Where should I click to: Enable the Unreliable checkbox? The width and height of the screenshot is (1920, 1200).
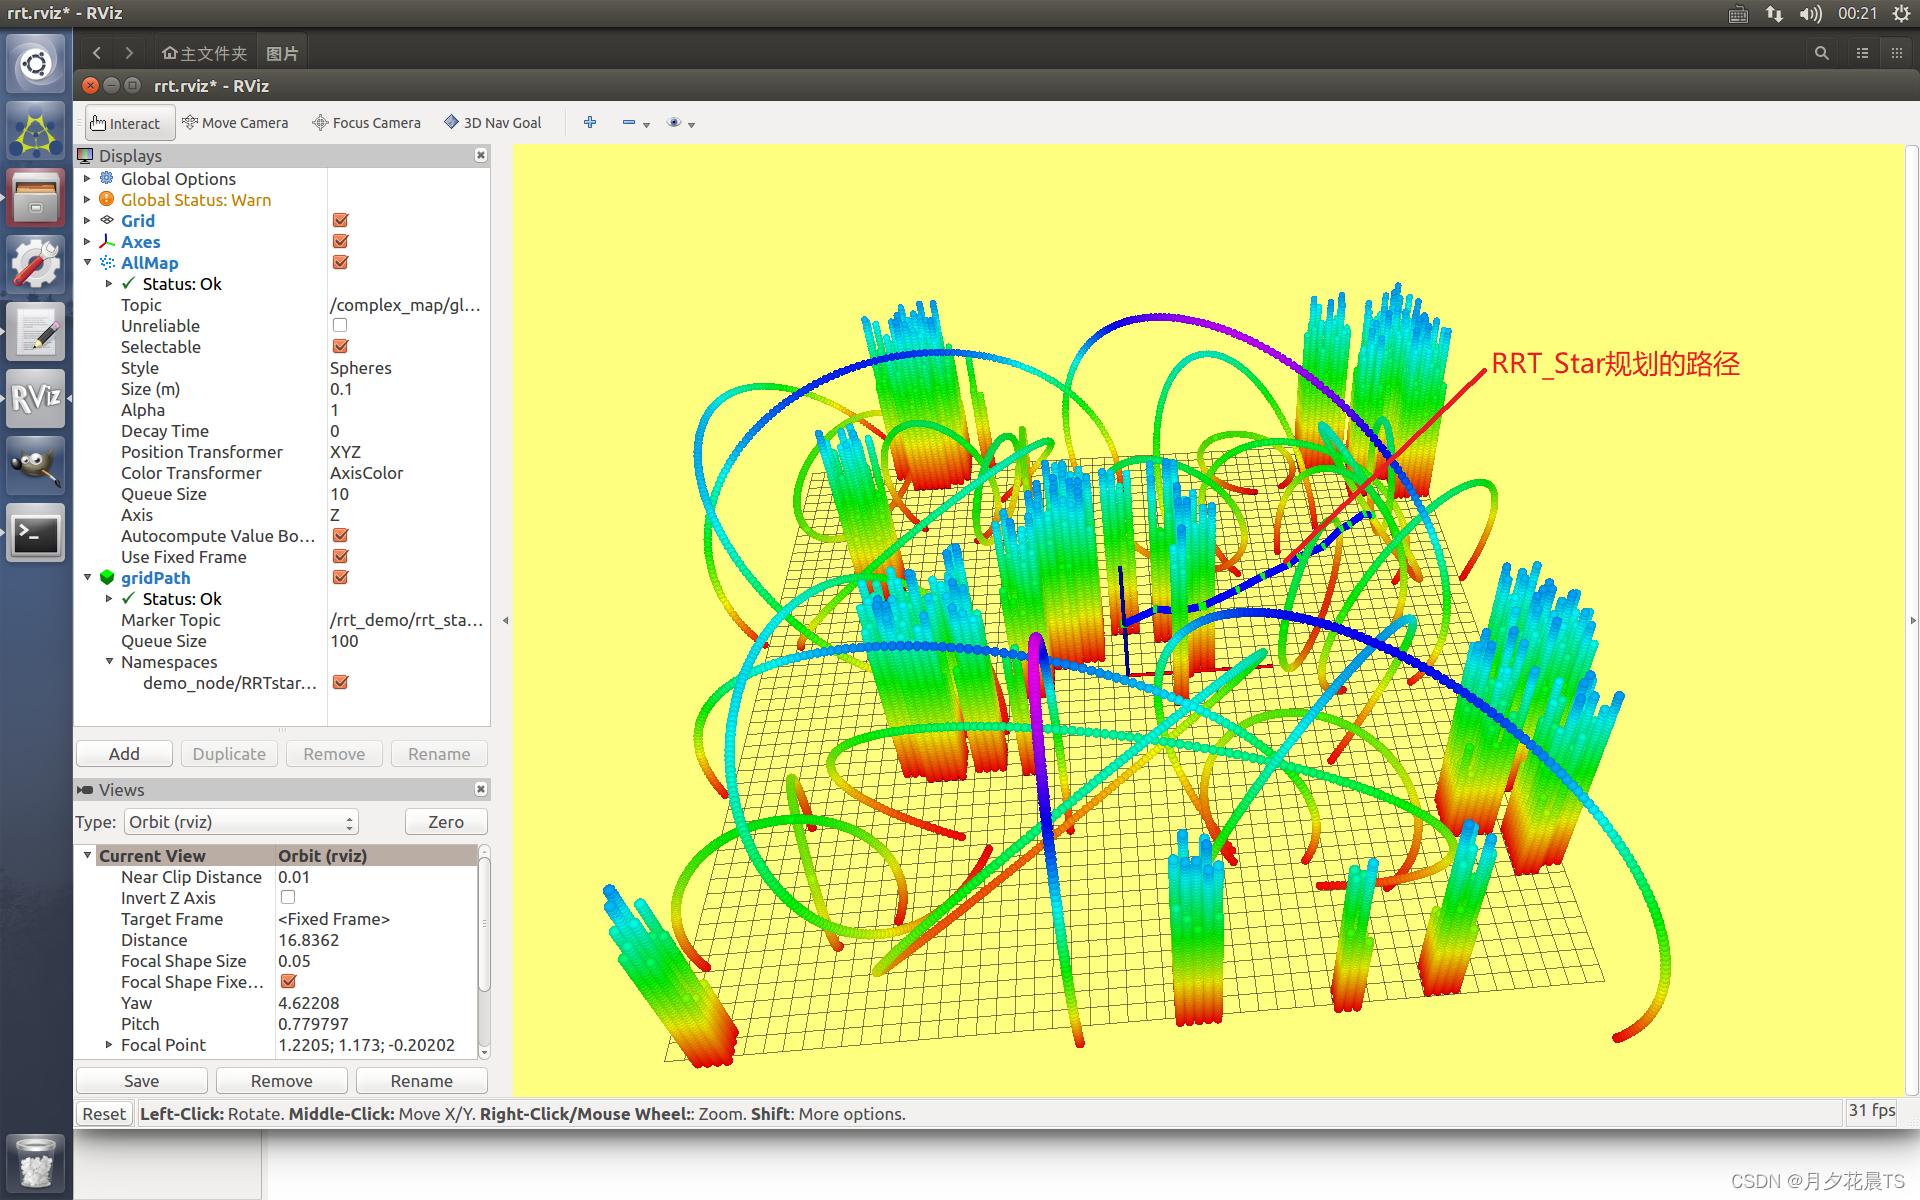click(x=340, y=326)
